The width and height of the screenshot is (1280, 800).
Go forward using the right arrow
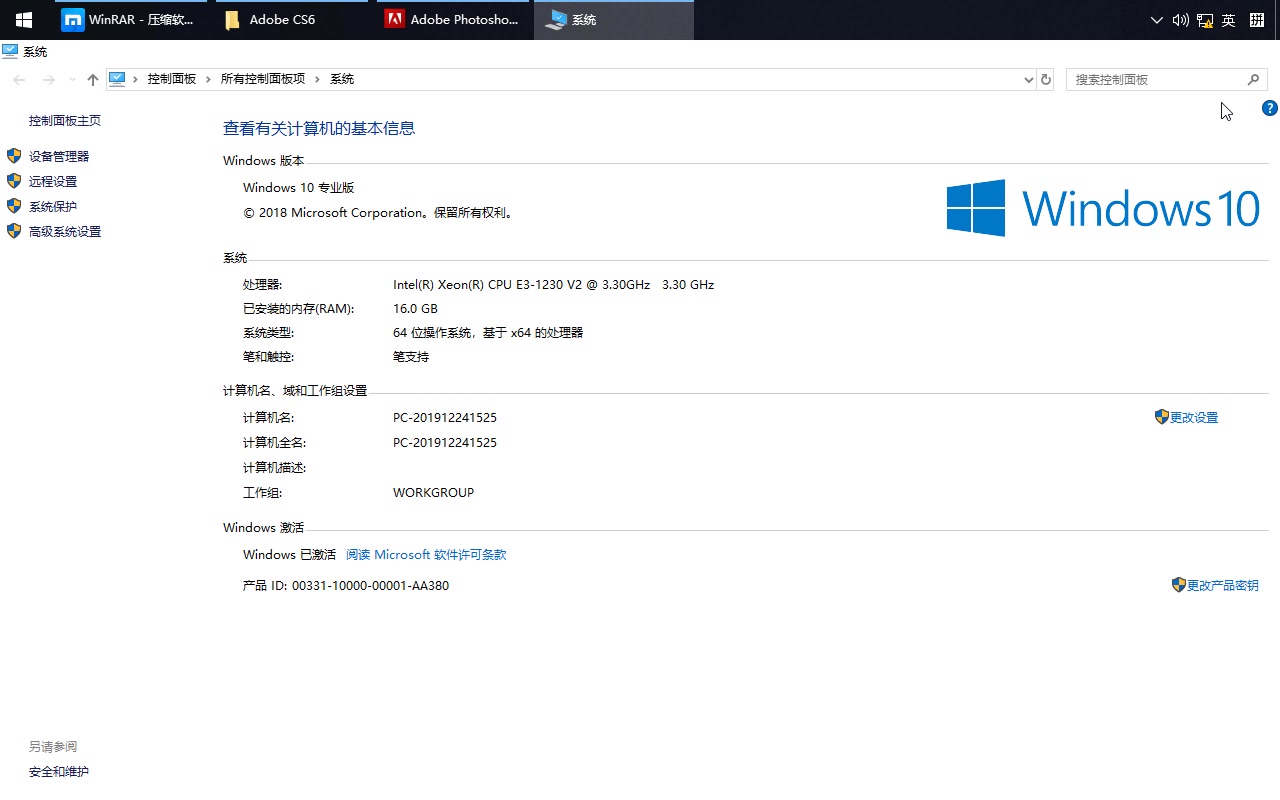tap(48, 79)
